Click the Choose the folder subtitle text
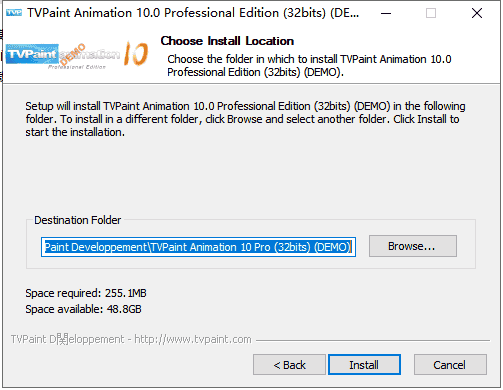 click(x=309, y=65)
